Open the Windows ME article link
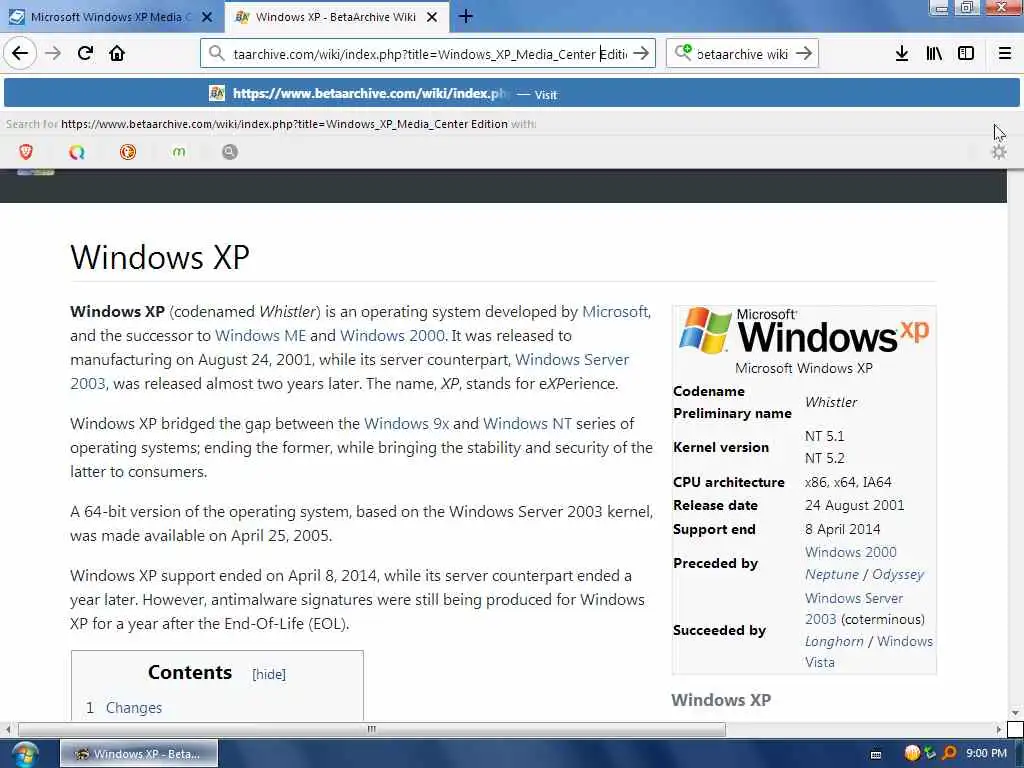The height and width of the screenshot is (768, 1024). coord(260,336)
